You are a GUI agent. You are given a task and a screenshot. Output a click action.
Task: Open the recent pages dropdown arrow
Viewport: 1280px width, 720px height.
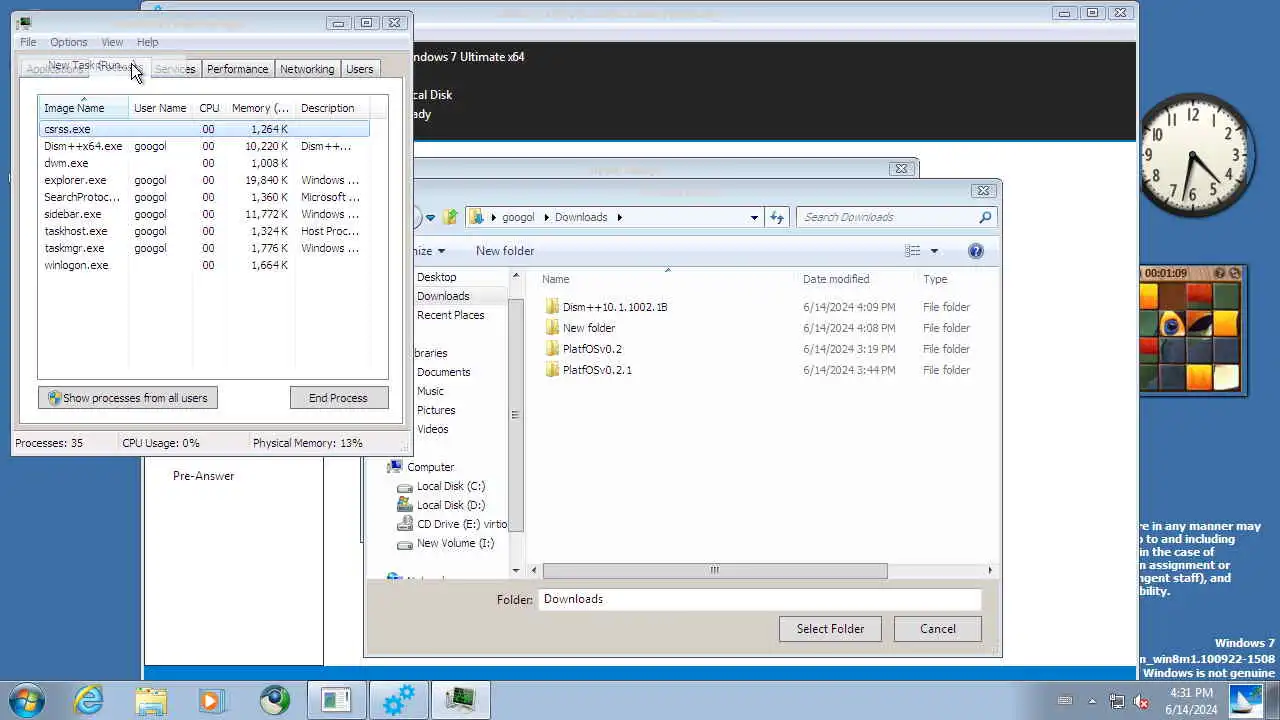coord(430,217)
